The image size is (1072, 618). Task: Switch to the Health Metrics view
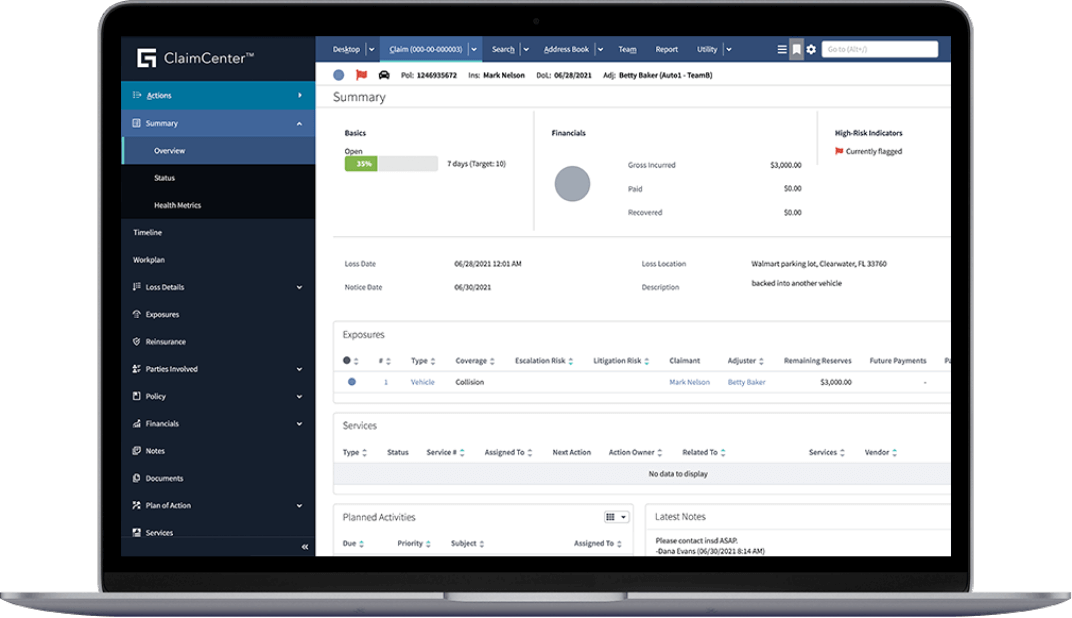click(176, 205)
